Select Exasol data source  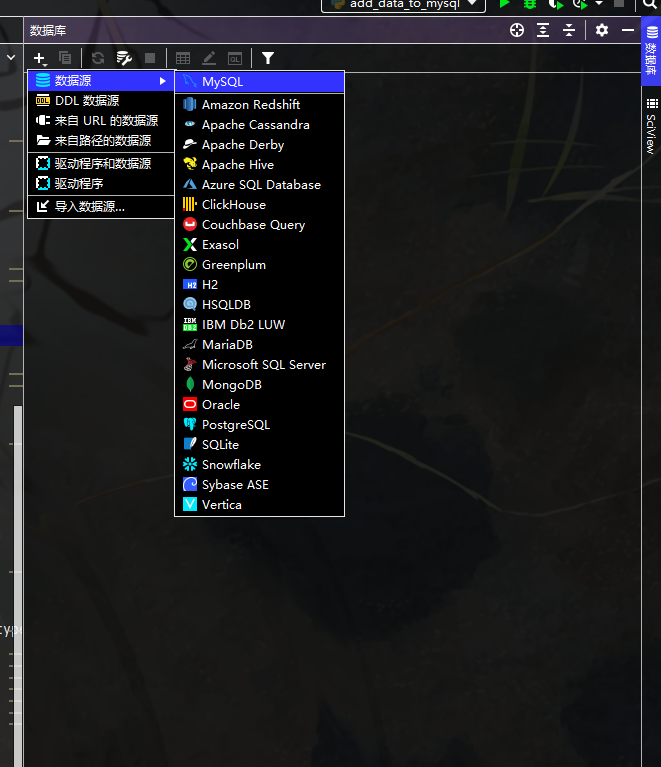259,245
